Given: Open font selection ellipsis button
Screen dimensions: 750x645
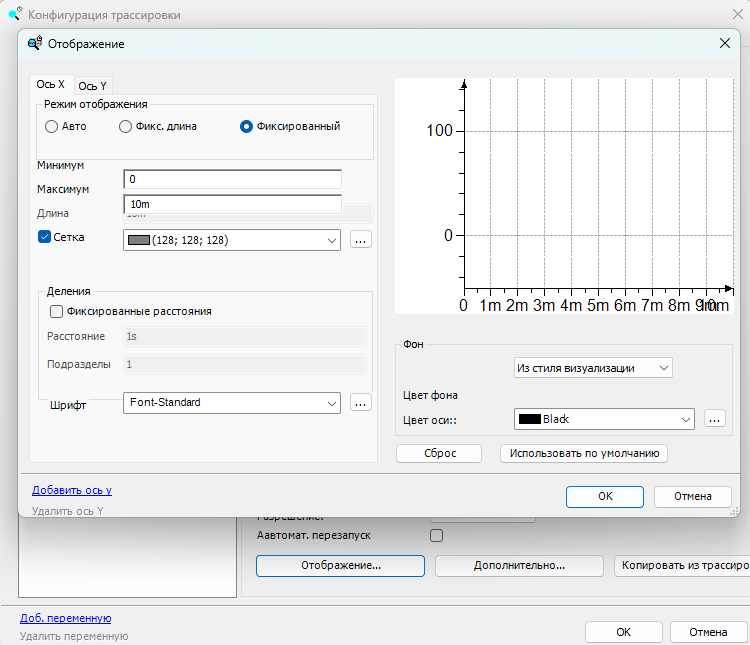Looking at the screenshot, I should pyautogui.click(x=361, y=402).
